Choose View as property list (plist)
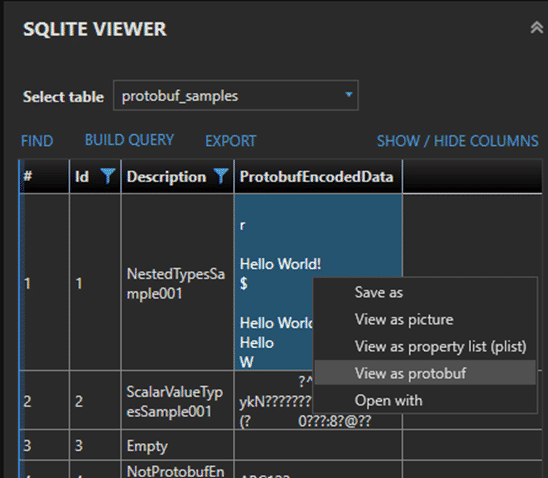The image size is (548, 478). (425, 347)
